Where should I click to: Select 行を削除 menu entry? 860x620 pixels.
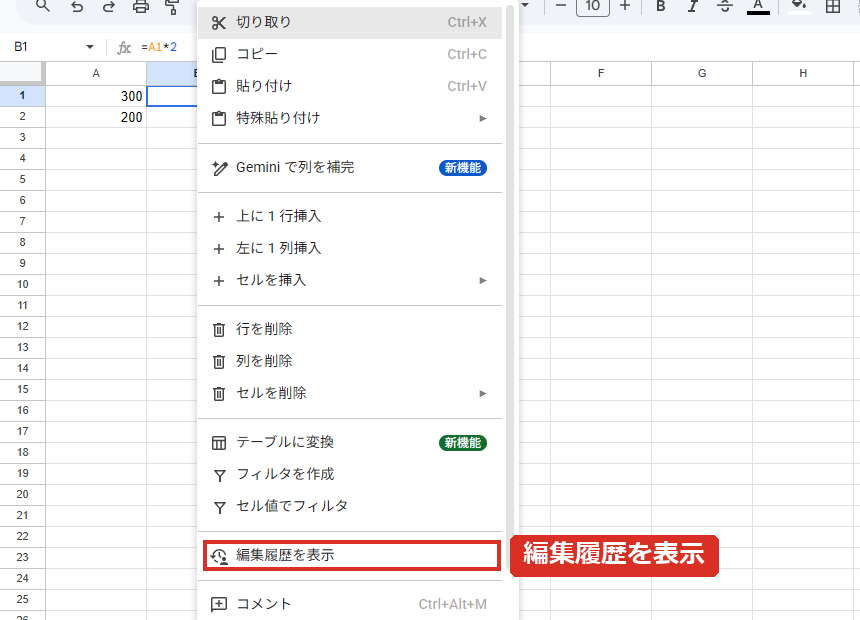click(x=350, y=329)
